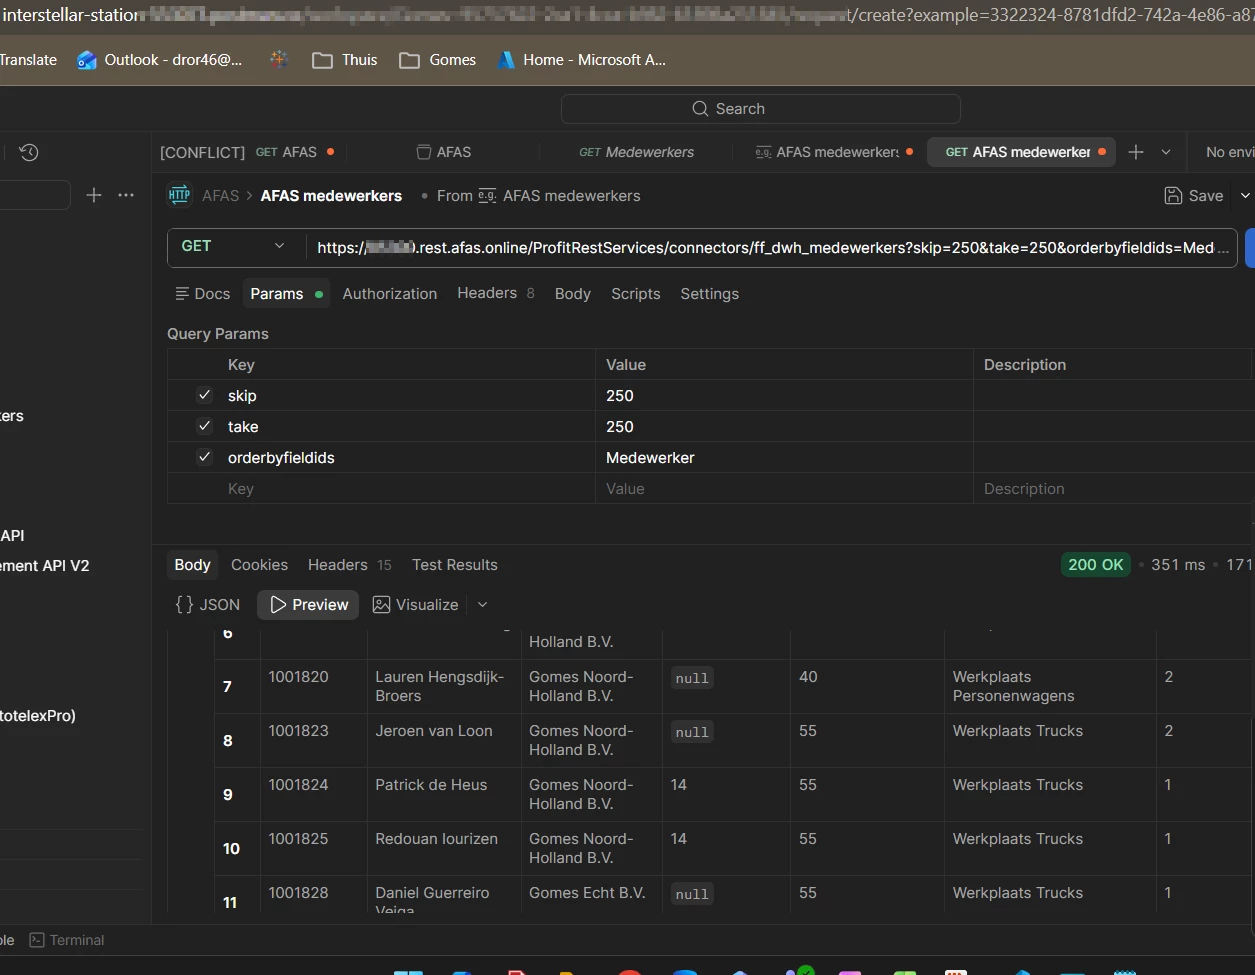1255x975 pixels.
Task: Click the plus icon to add new tab
Action: click(1136, 152)
